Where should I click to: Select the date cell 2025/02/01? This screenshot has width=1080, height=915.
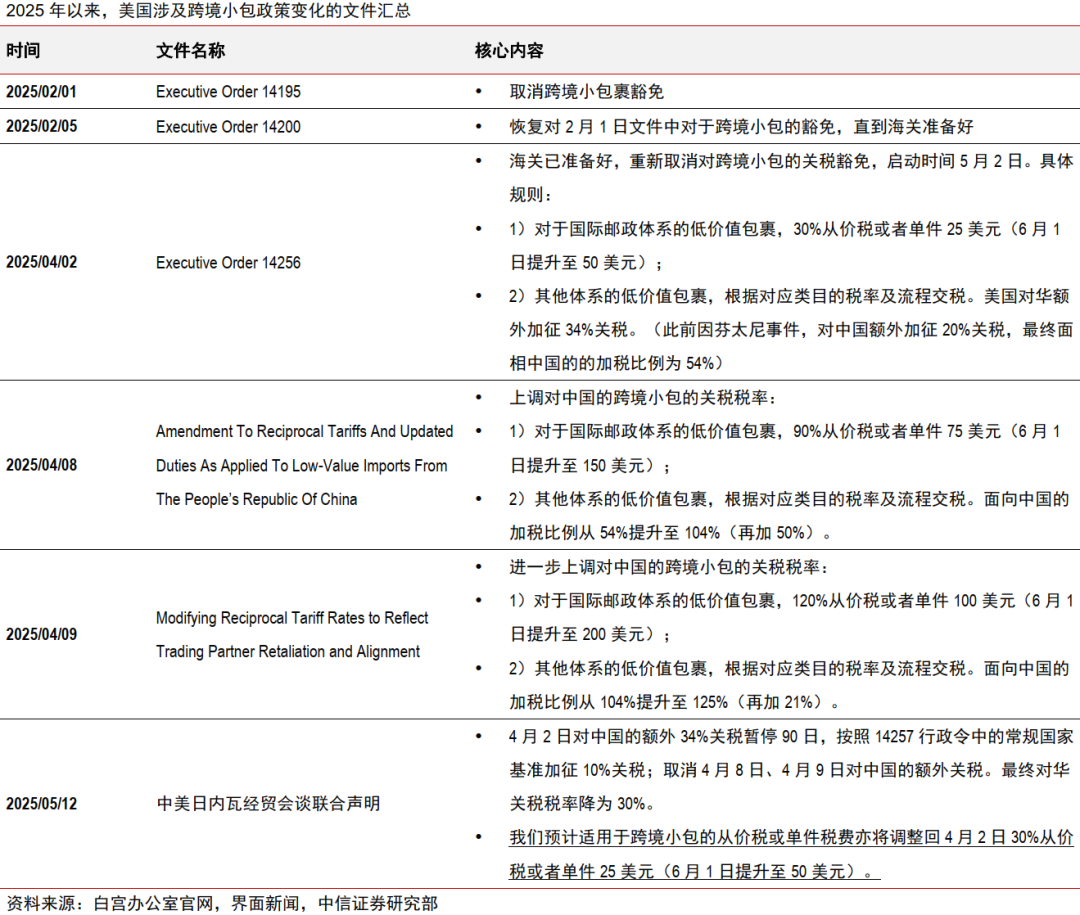coord(41,92)
